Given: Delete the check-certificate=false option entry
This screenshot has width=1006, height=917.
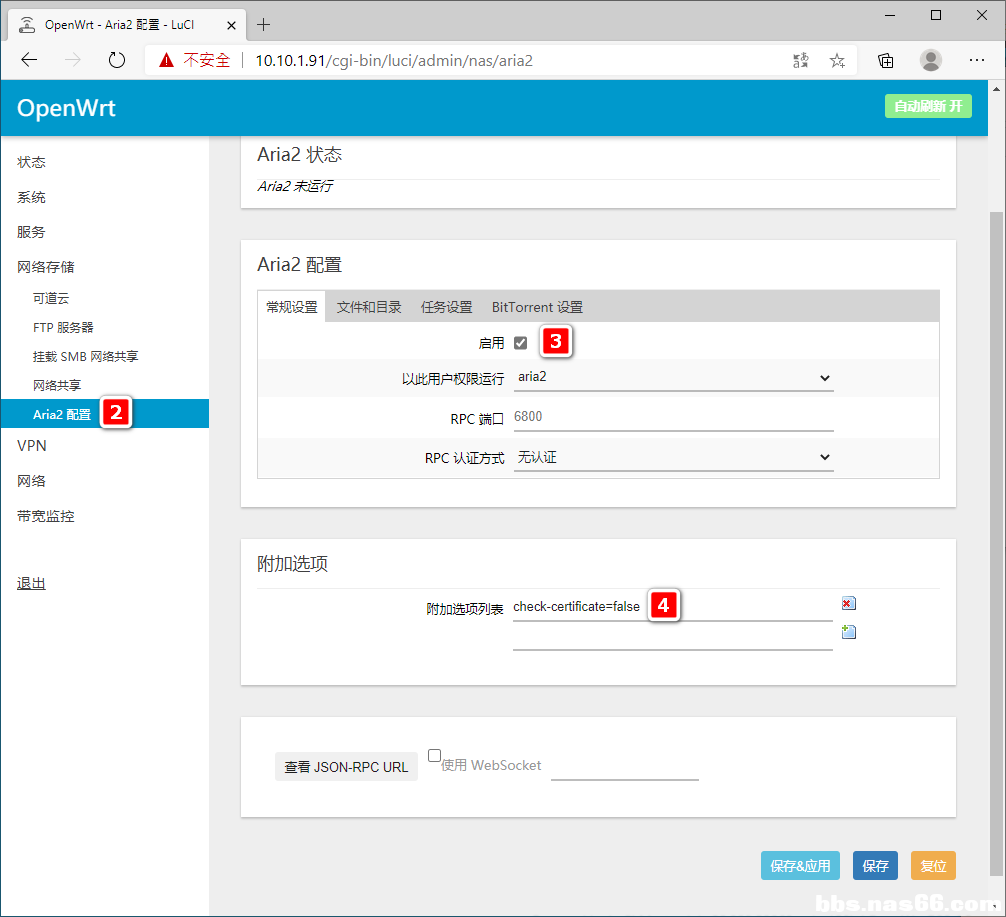Looking at the screenshot, I should (x=848, y=603).
